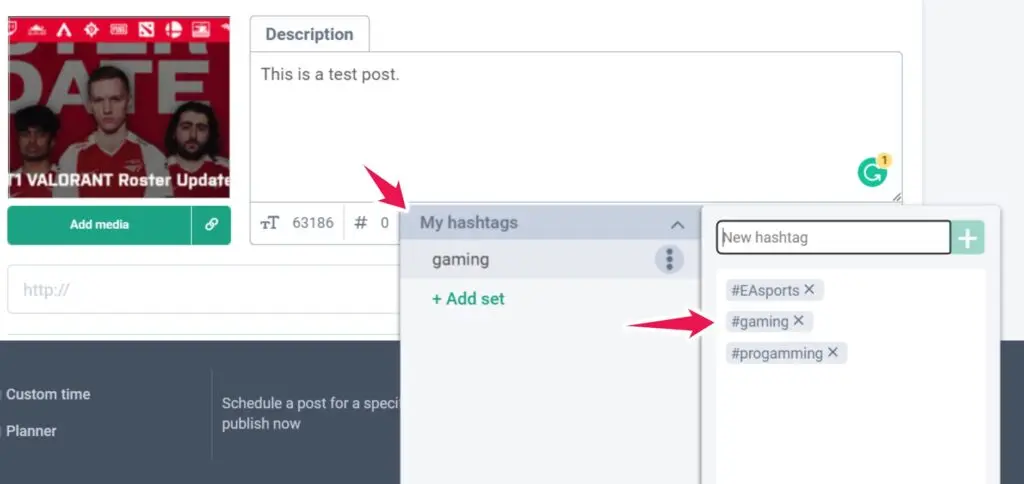Select the gaming hashtag set
This screenshot has width=1024, height=484.
coord(461,260)
